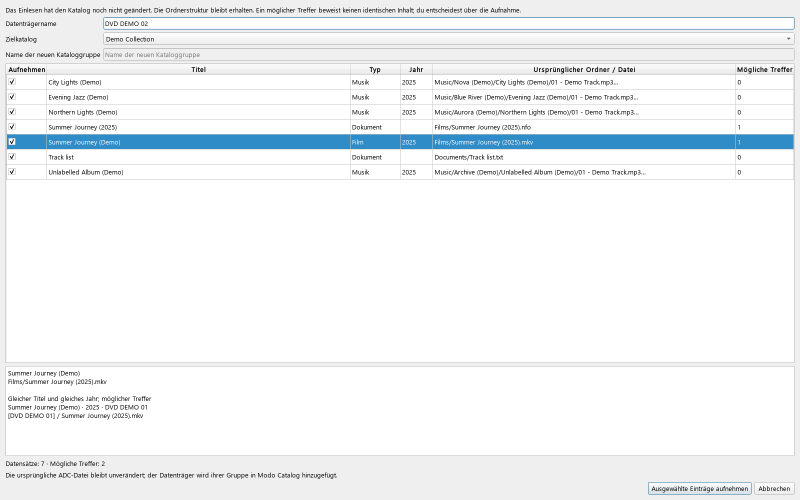Click the Abbrechen button
Viewport: 800px width, 500px height.
tap(774, 488)
